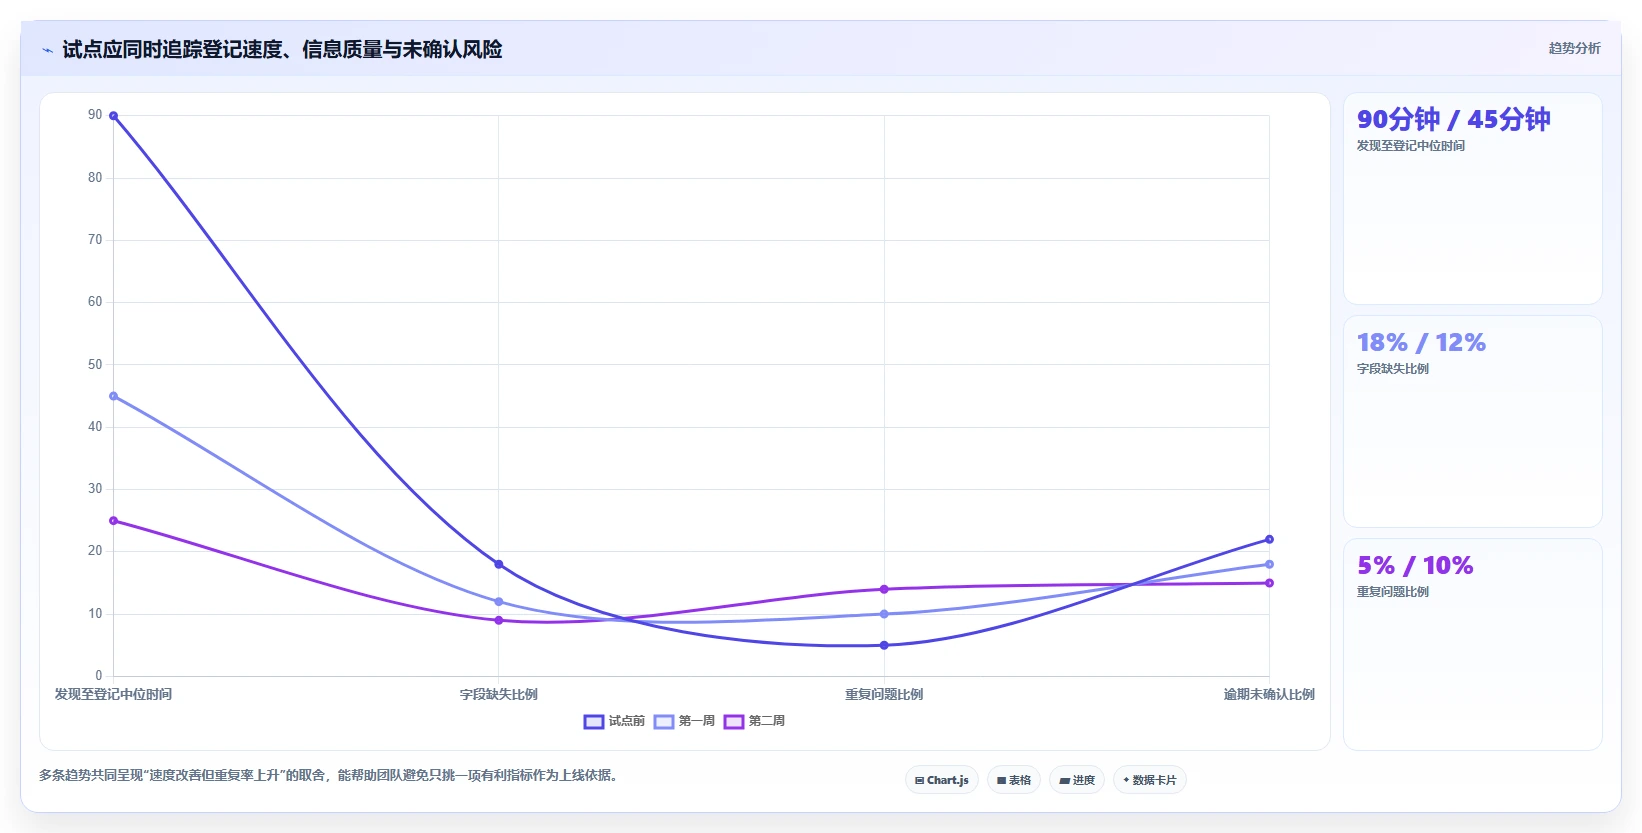Click x-axis label 发现至登记中位时间

[113, 694]
